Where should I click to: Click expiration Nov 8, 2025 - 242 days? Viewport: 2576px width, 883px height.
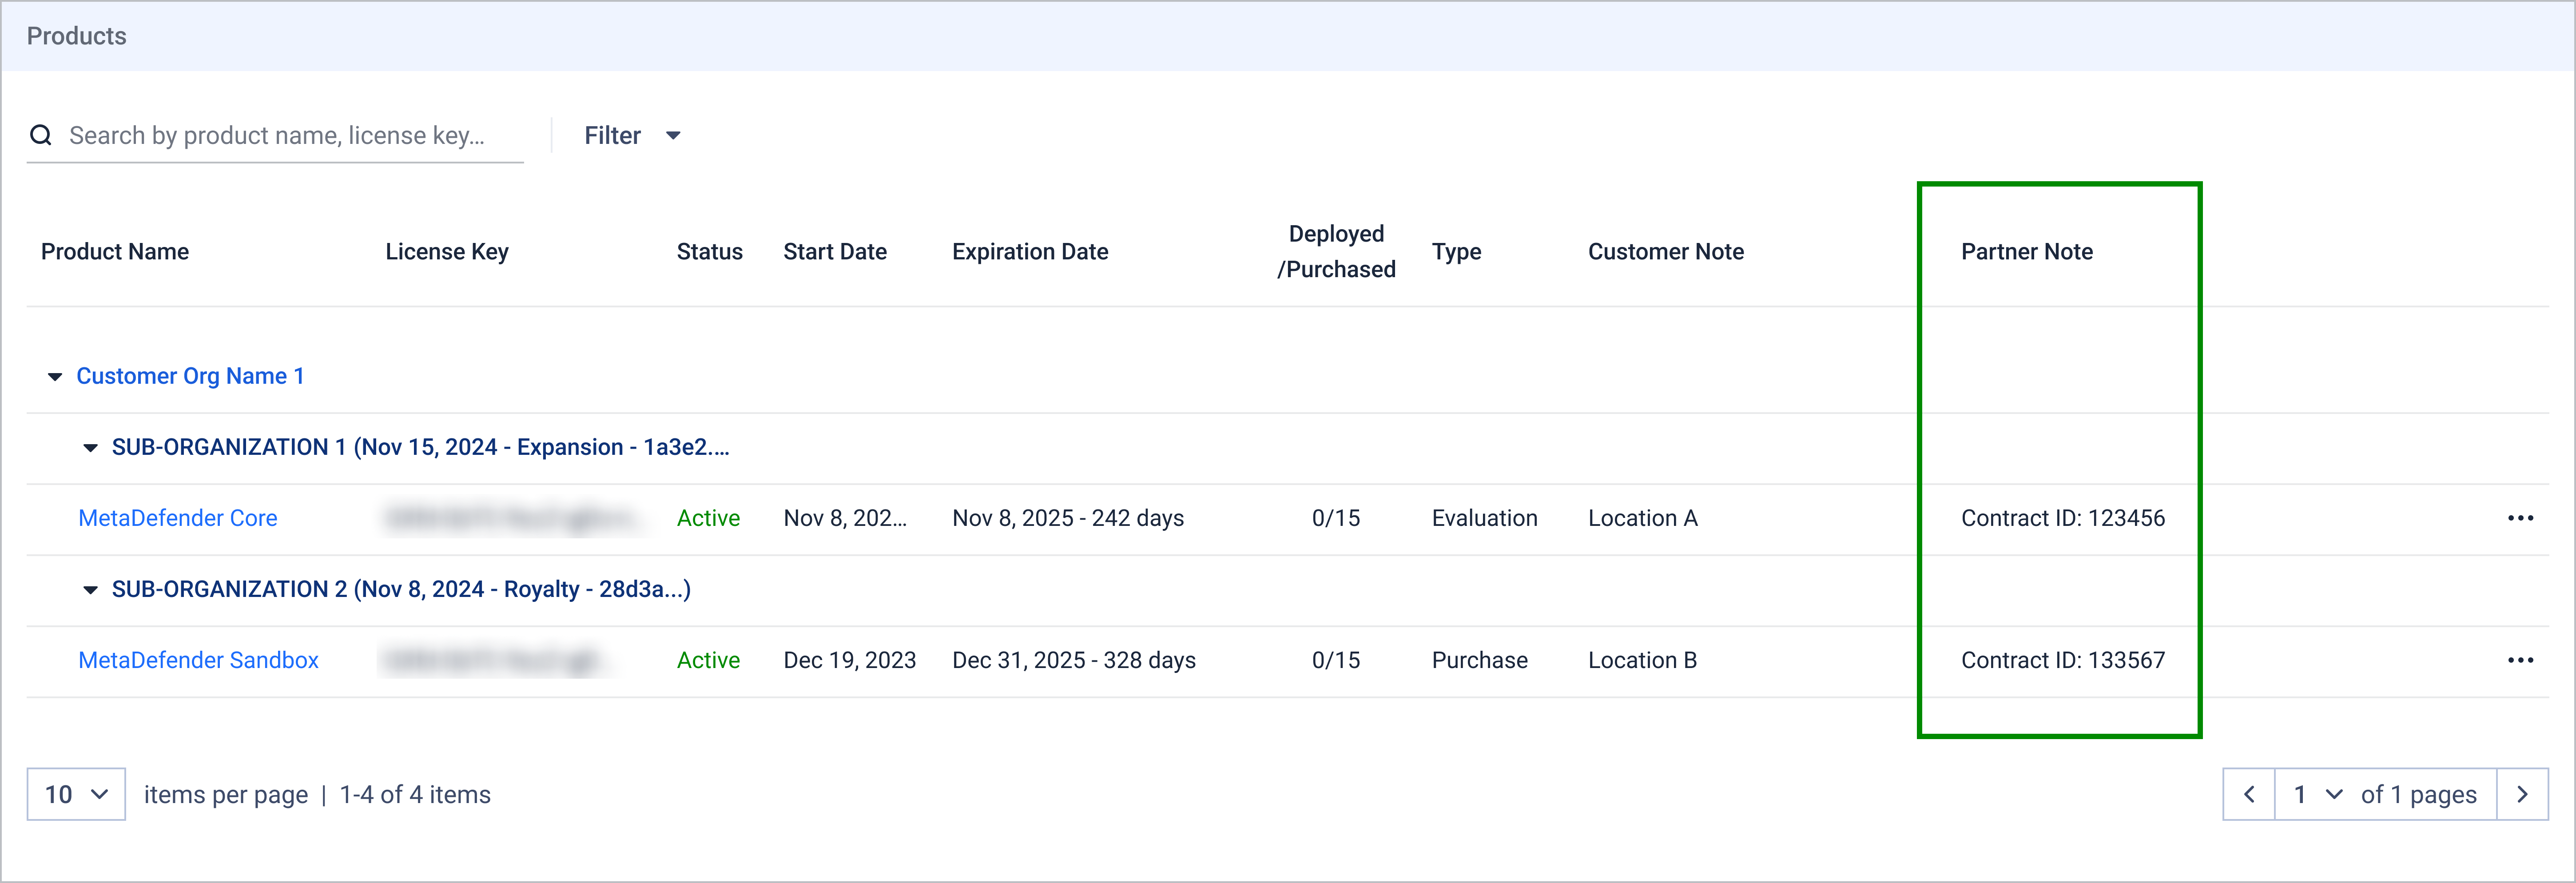click(x=1068, y=518)
